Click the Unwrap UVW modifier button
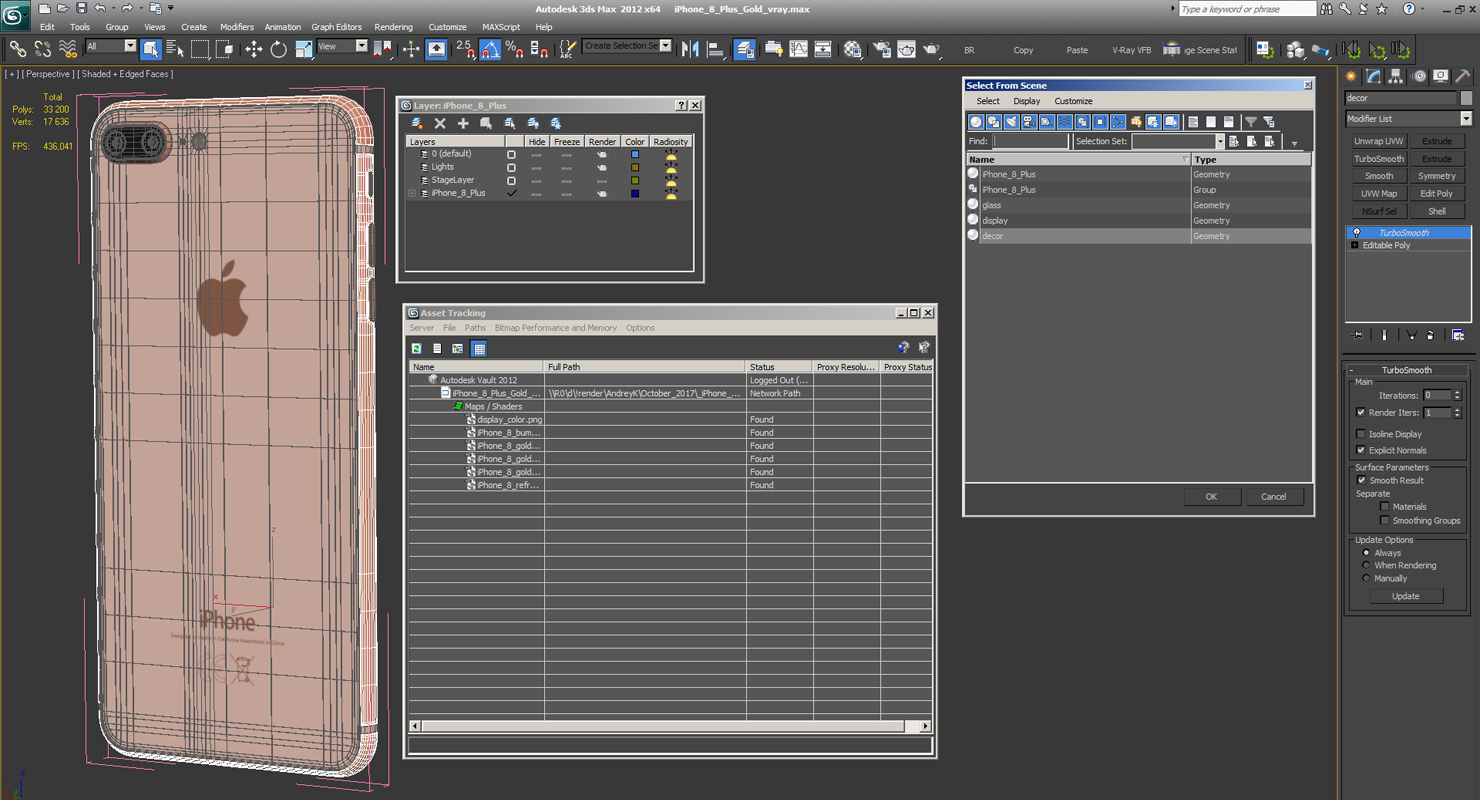Screen dimensions: 1480x800 pyautogui.click(x=1379, y=141)
